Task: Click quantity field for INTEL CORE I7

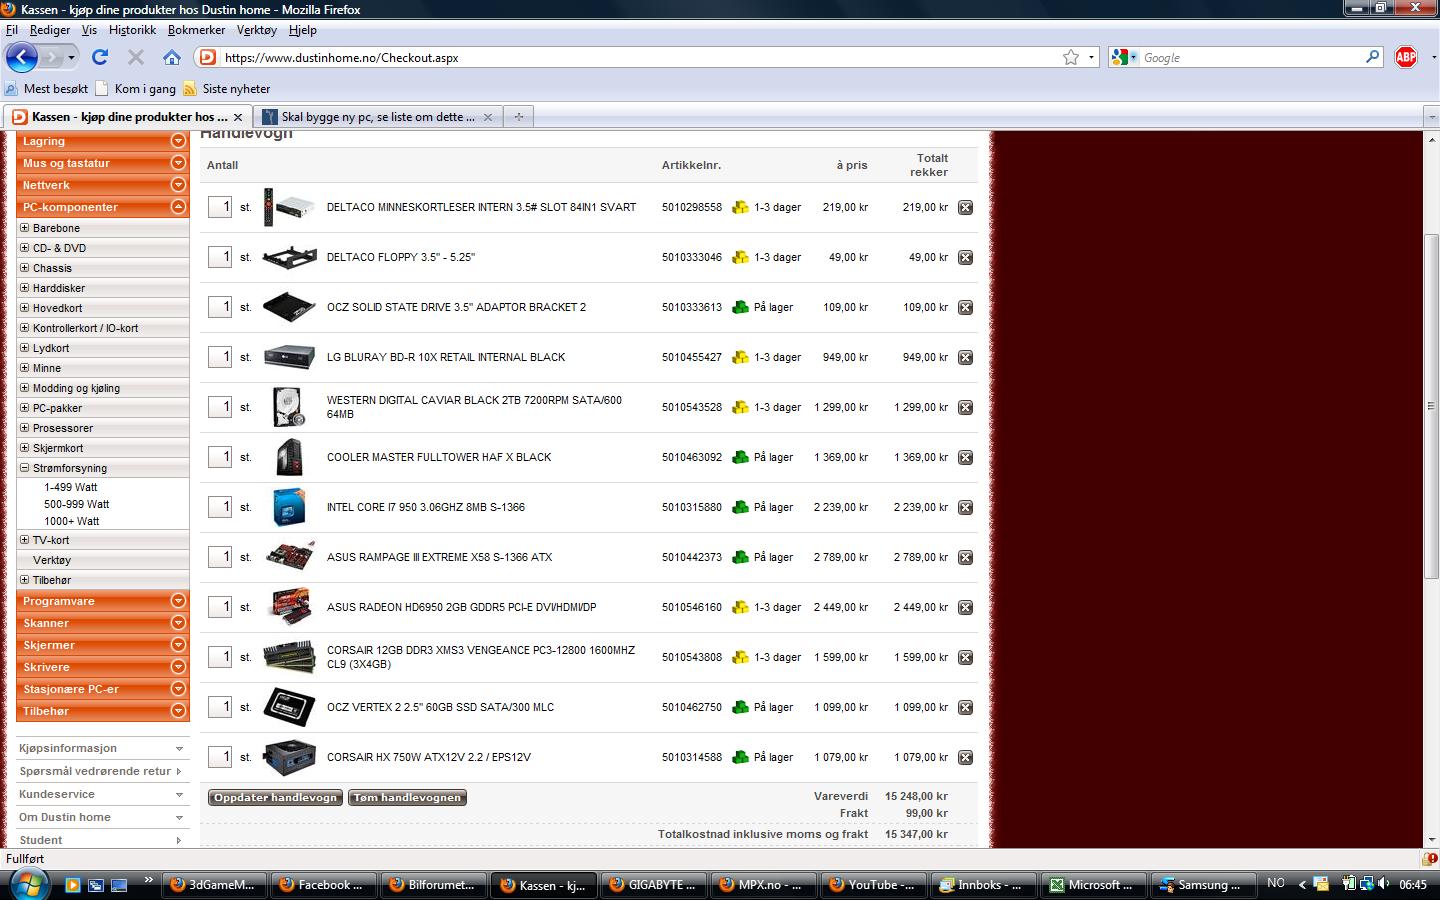Action: pos(220,507)
